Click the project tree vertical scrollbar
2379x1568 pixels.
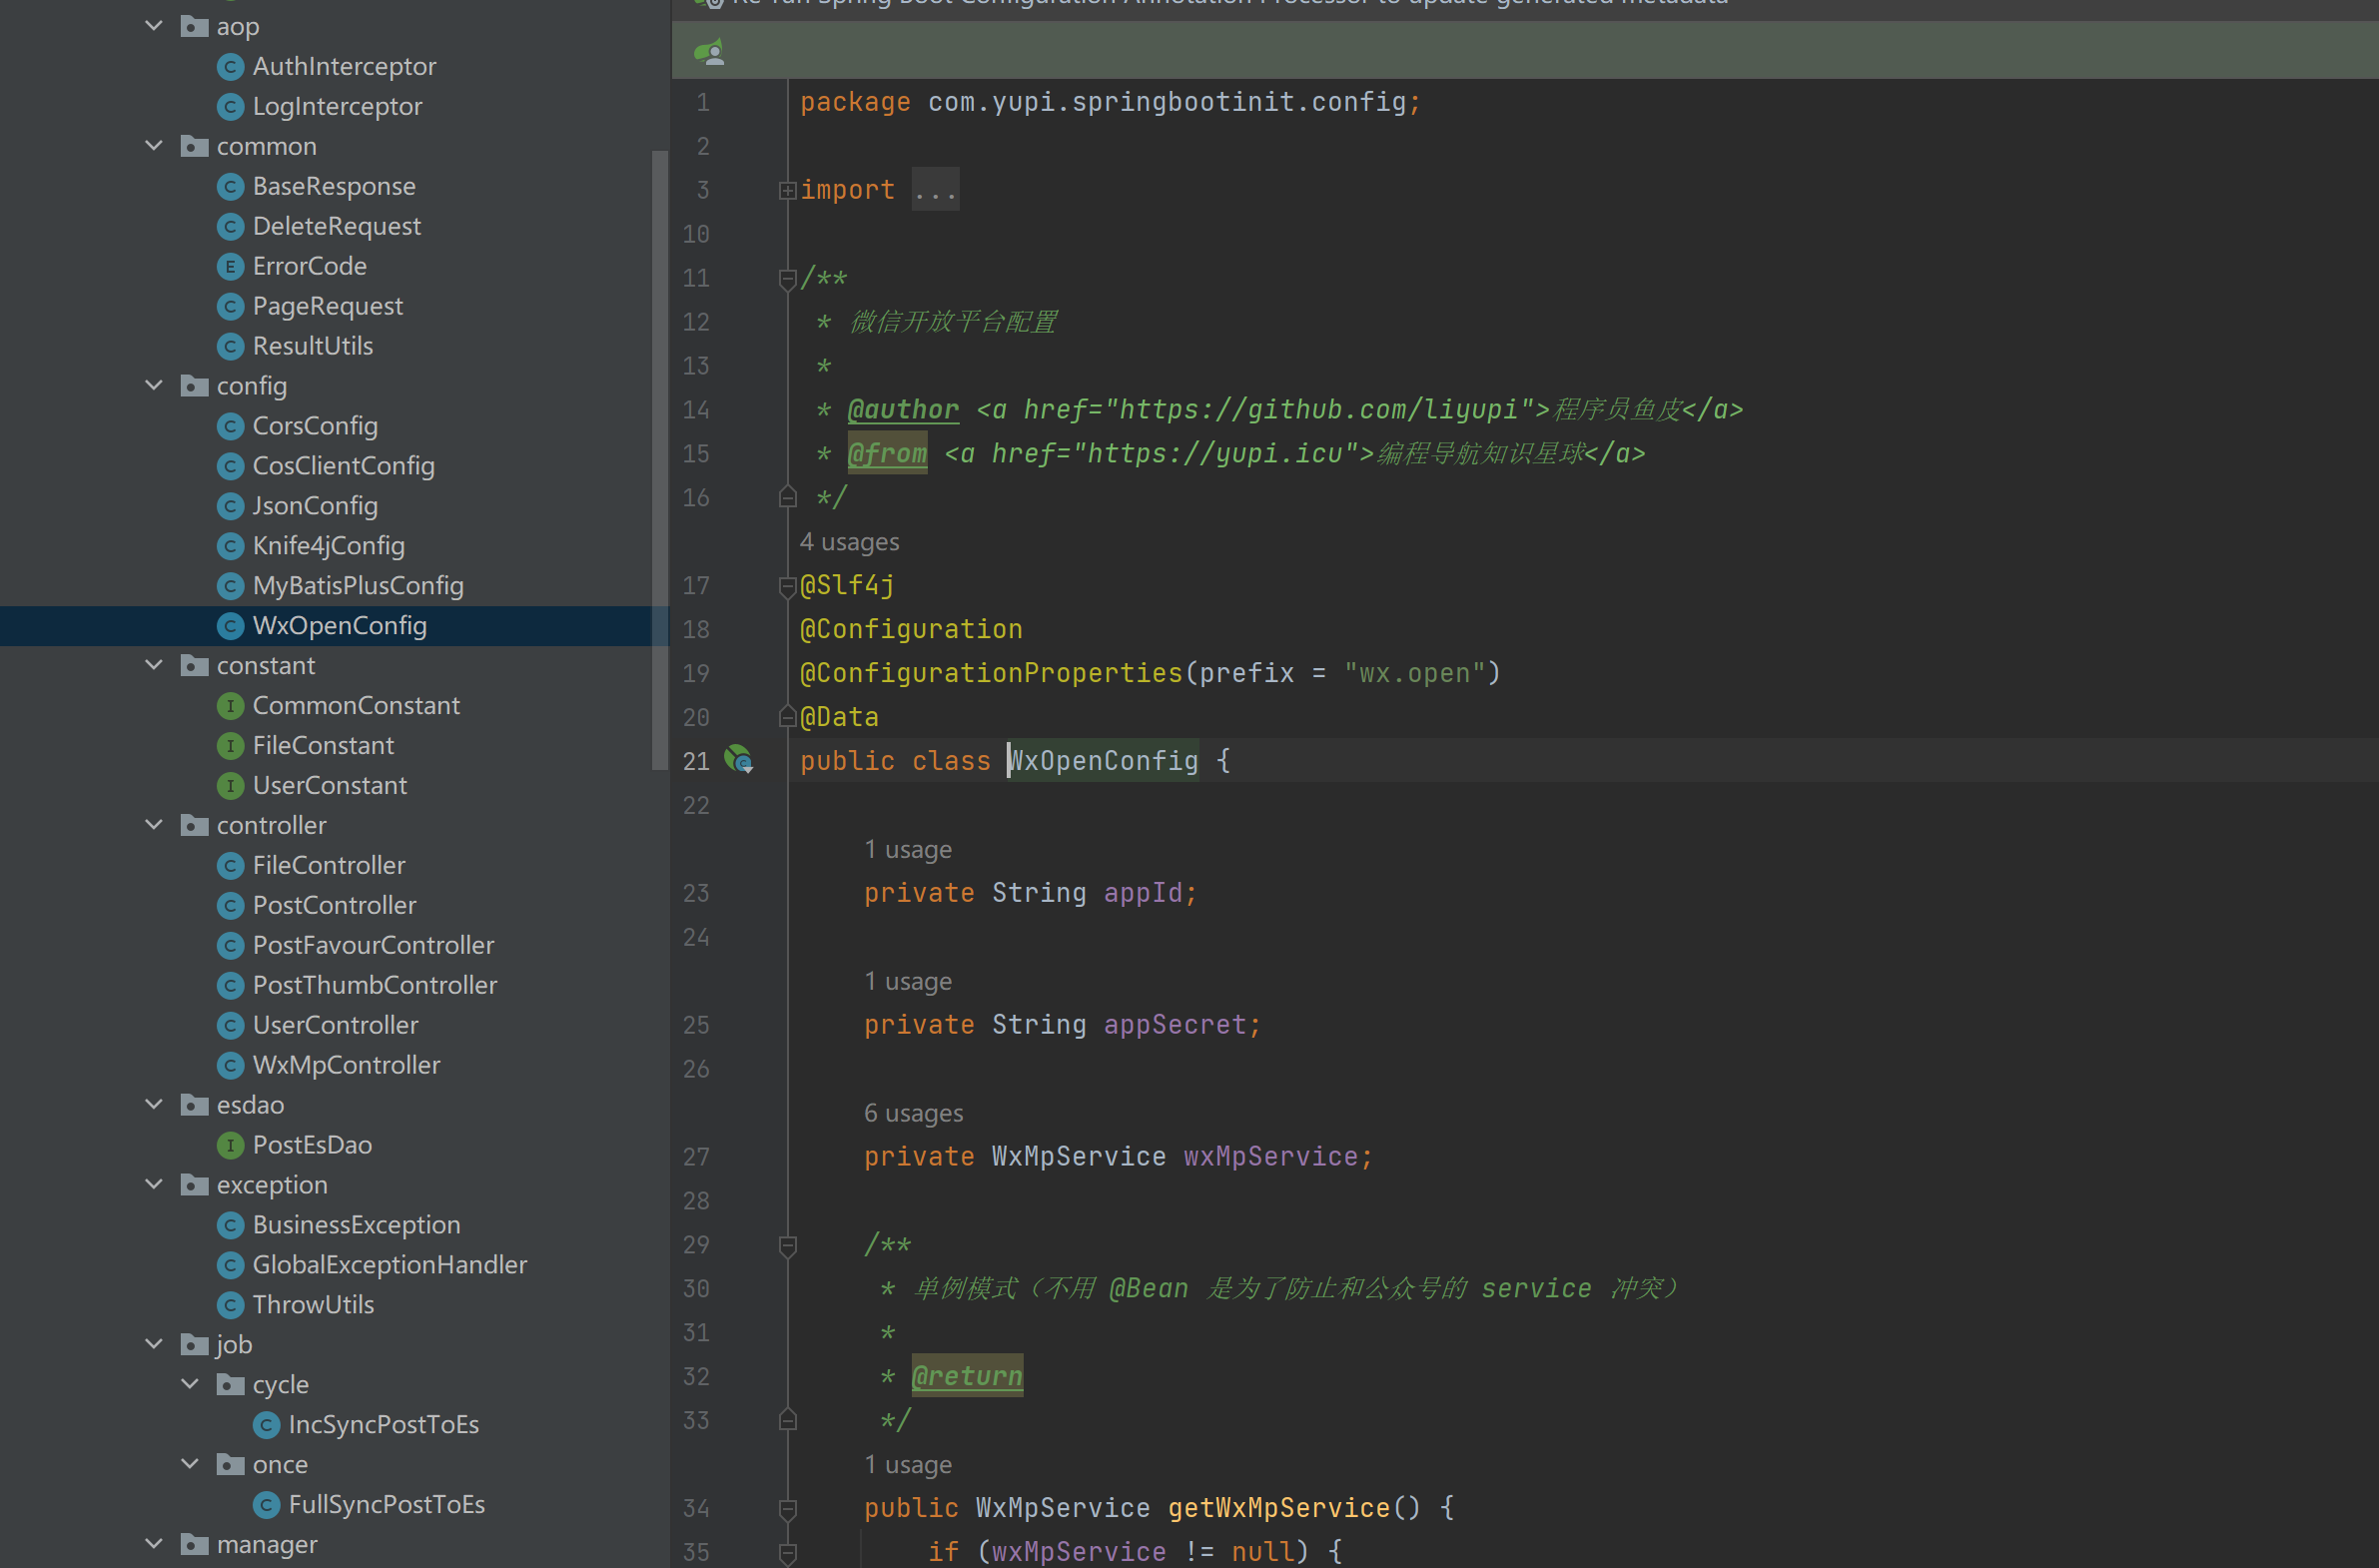pyautogui.click(x=659, y=460)
